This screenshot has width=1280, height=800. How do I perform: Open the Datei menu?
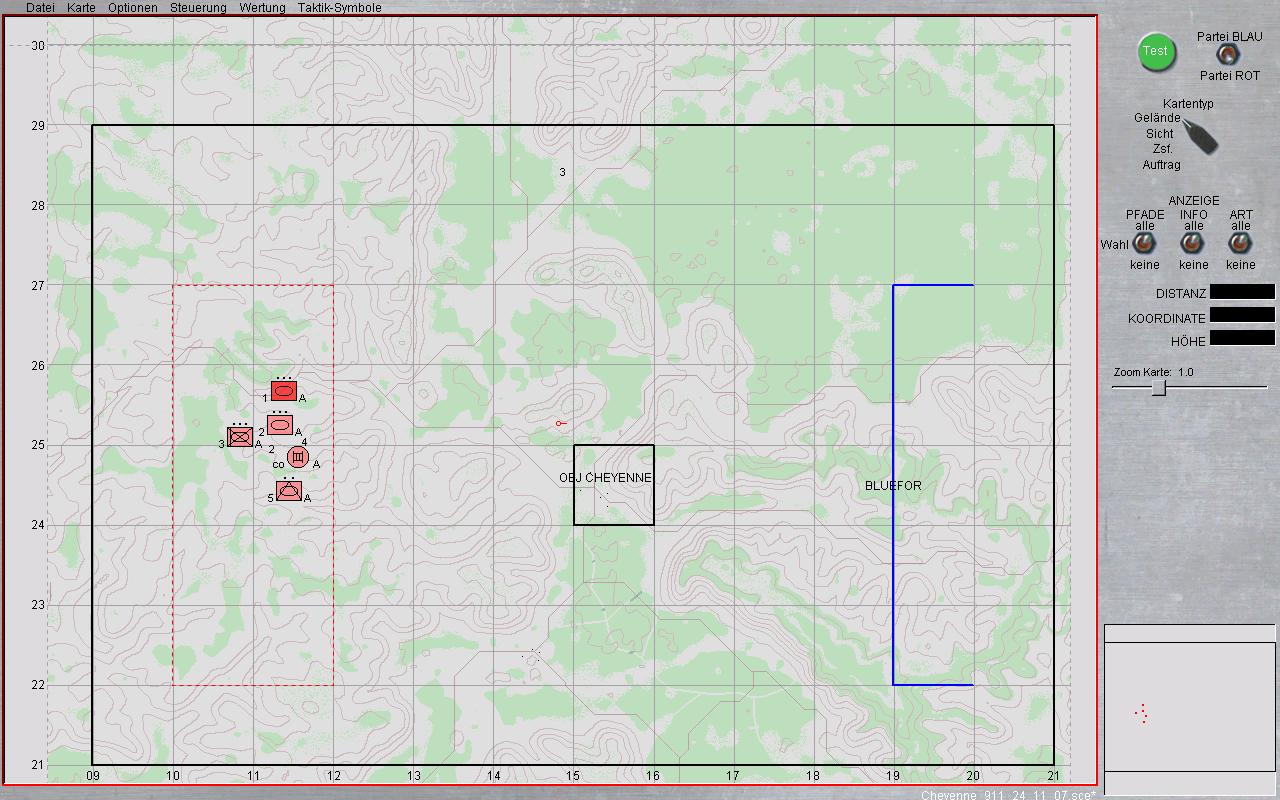coord(40,8)
